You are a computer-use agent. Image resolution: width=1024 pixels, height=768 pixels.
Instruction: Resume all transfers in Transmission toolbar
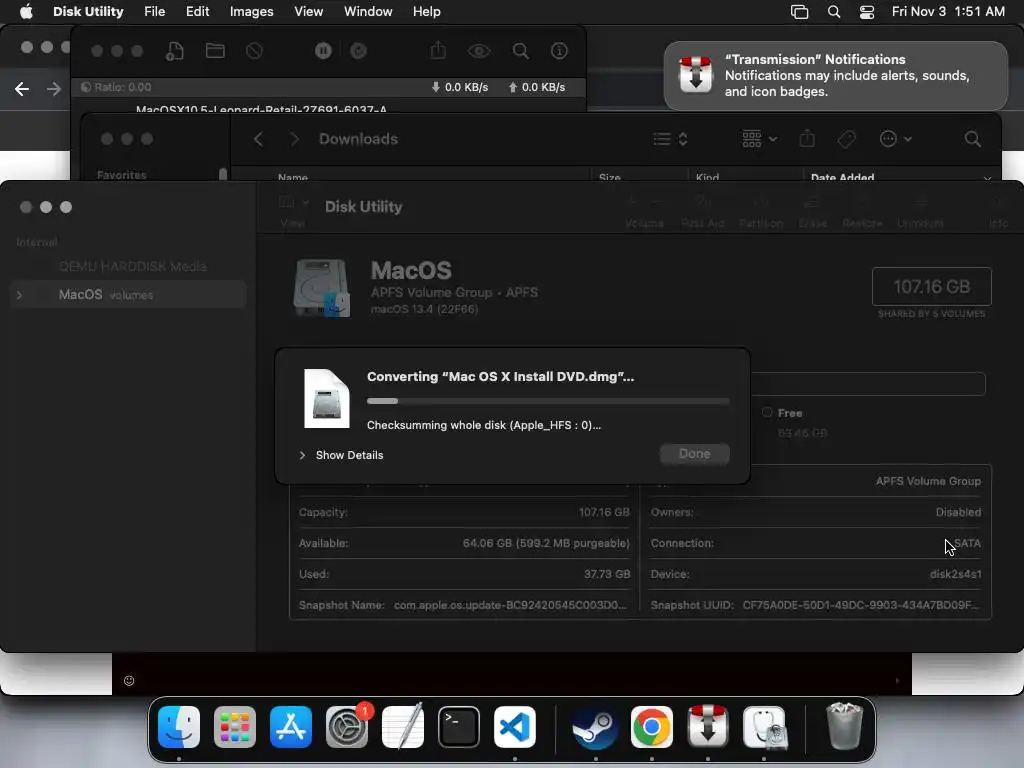359,51
